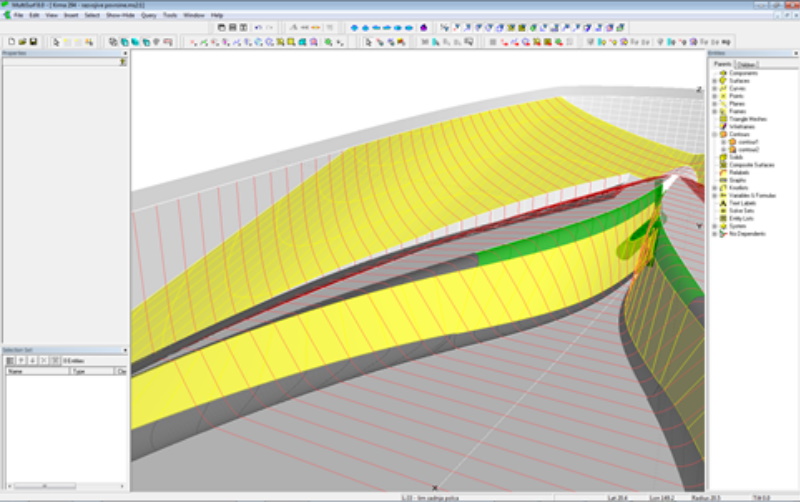Expand the Surfaces tree node

(714, 80)
